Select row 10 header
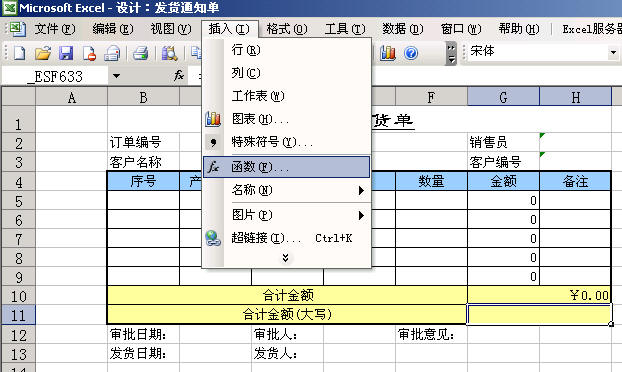 point(18,296)
